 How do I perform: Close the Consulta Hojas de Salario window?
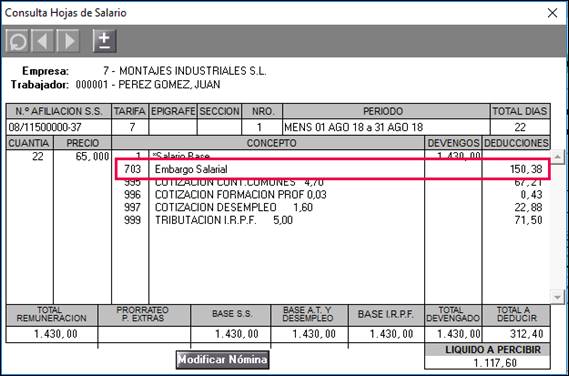(x=552, y=13)
